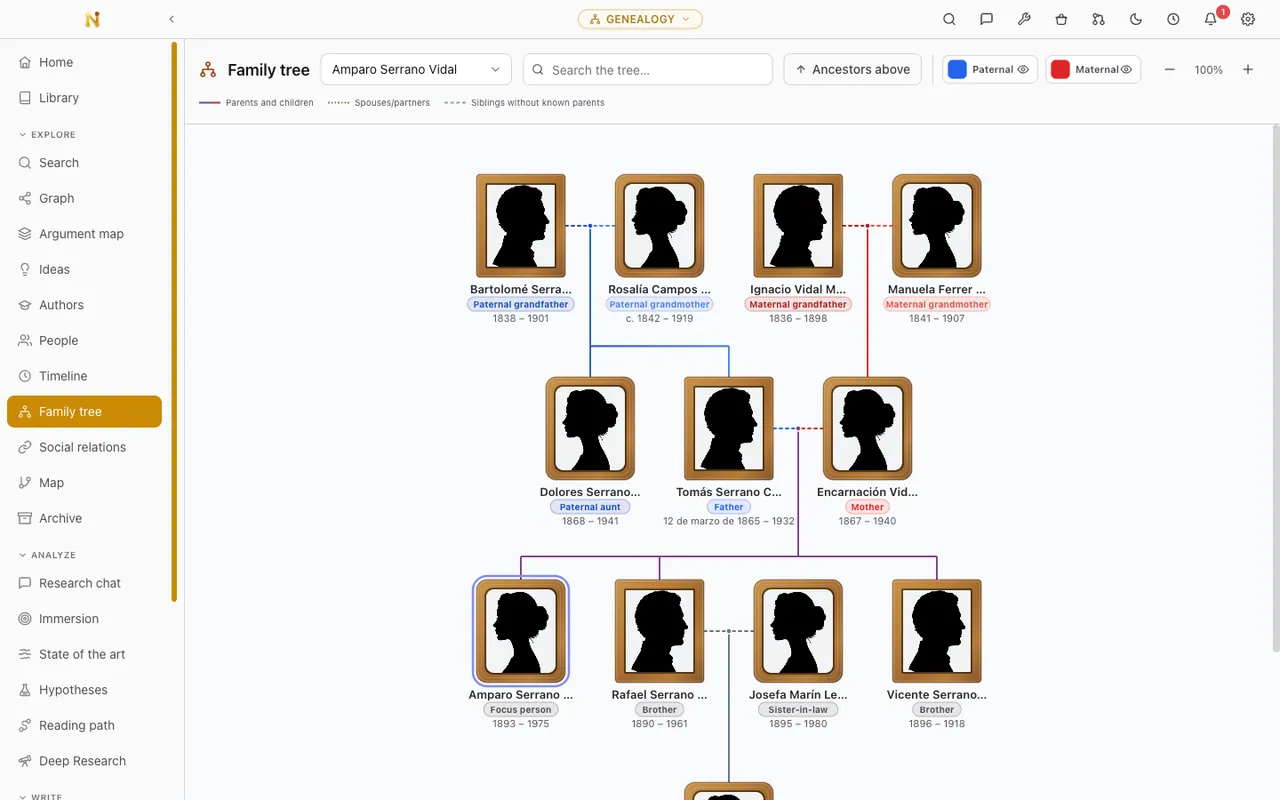The height and width of the screenshot is (800, 1280).
Task: Toggle Maternal line visibility eye
Action: (x=1126, y=70)
